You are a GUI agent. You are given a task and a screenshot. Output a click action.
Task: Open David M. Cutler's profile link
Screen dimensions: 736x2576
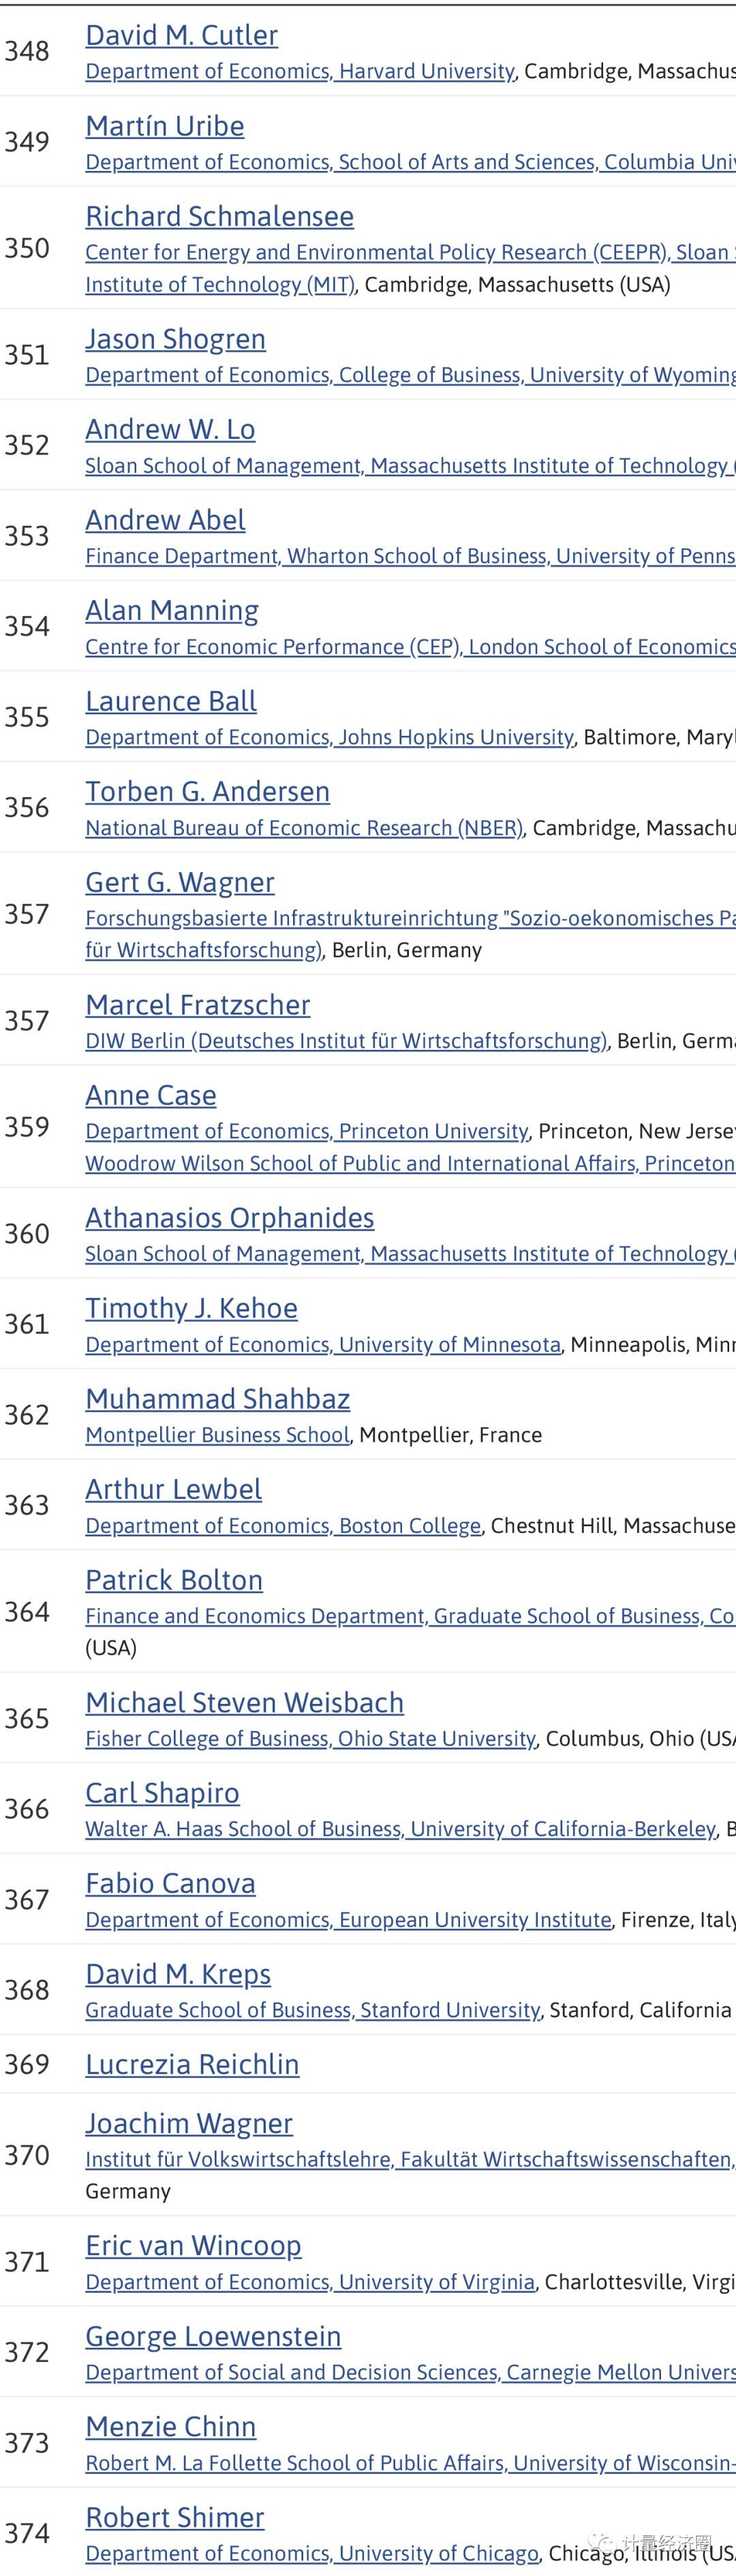[181, 35]
